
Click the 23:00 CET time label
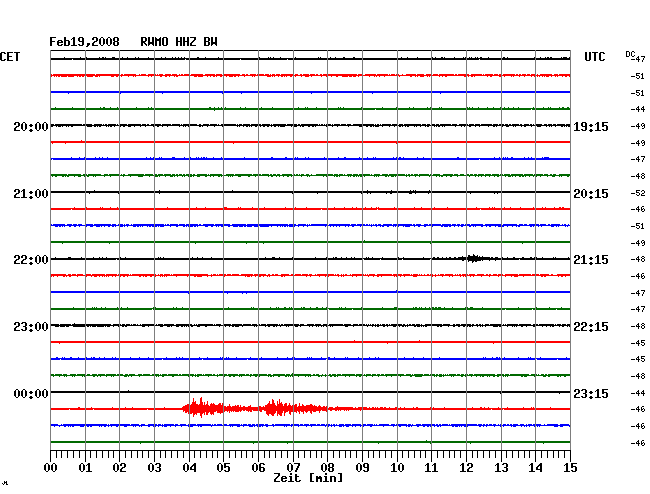point(31,327)
